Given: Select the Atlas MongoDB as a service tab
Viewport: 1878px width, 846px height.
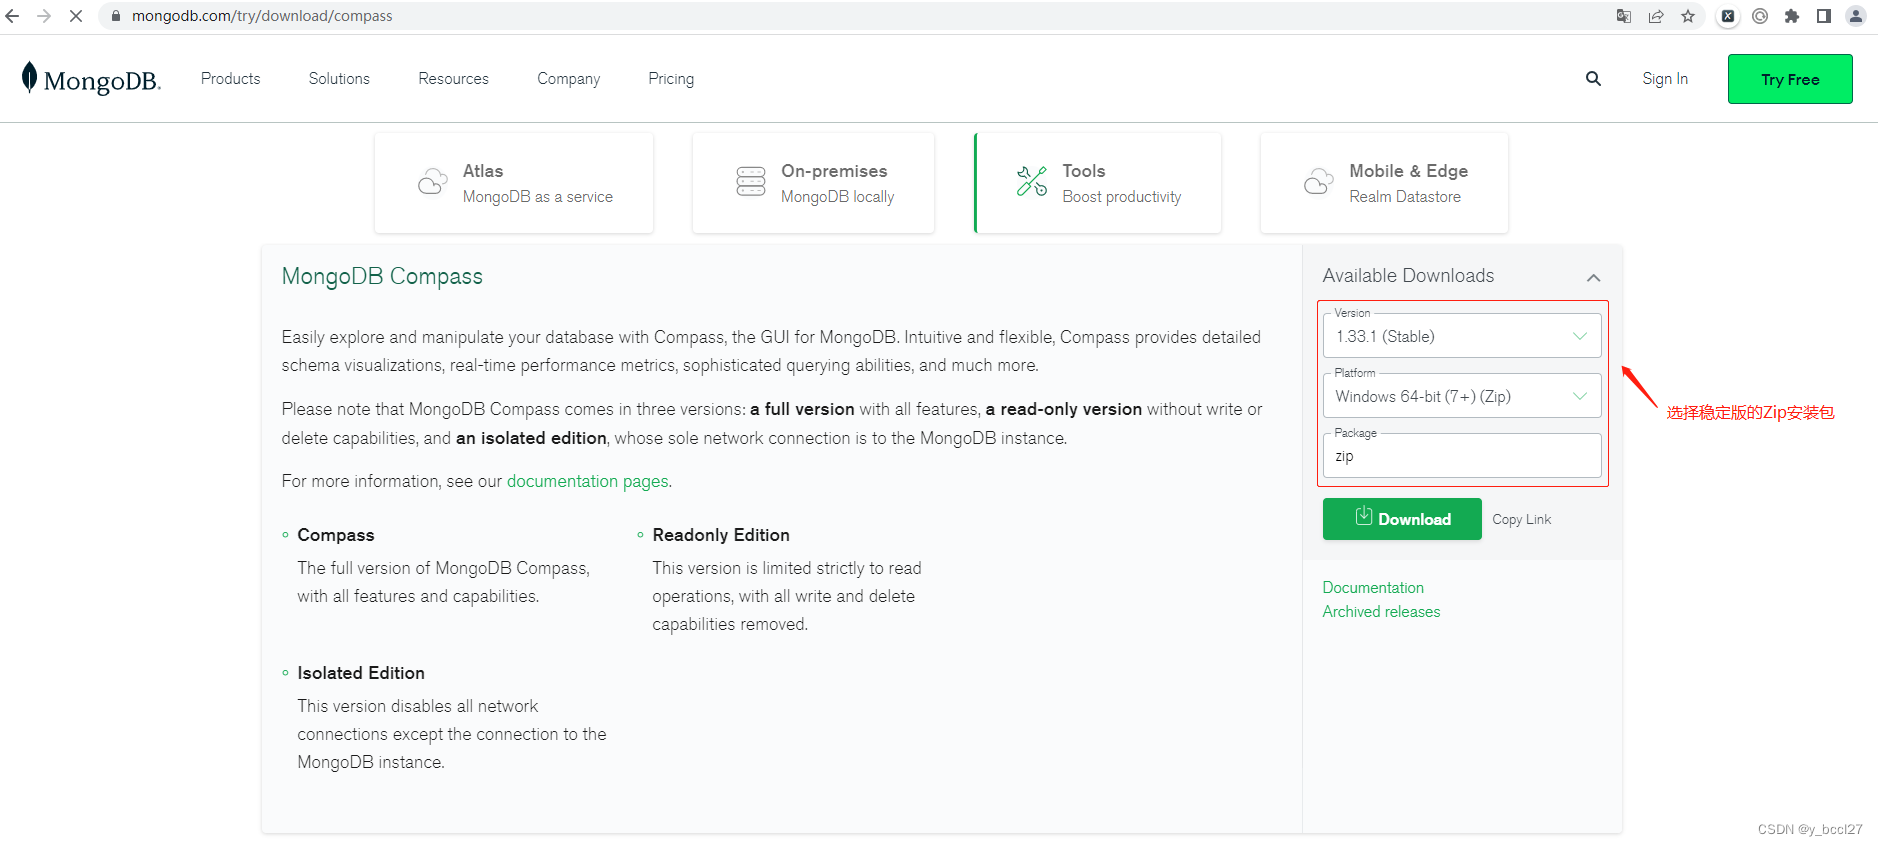Looking at the screenshot, I should coord(514,183).
